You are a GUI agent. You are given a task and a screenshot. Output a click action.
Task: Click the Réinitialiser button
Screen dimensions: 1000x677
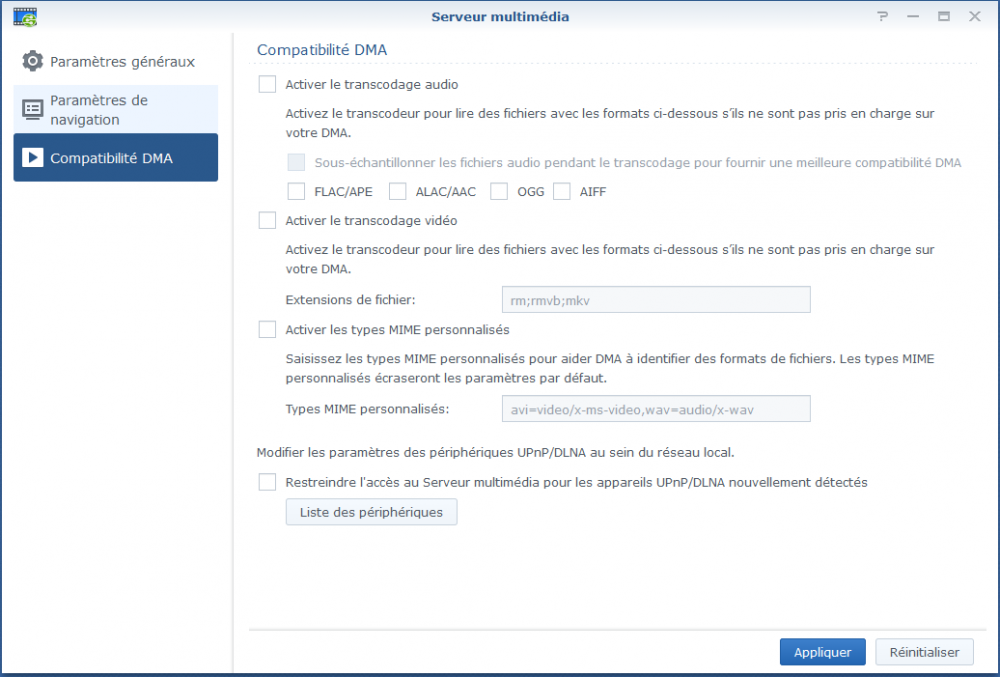924,652
